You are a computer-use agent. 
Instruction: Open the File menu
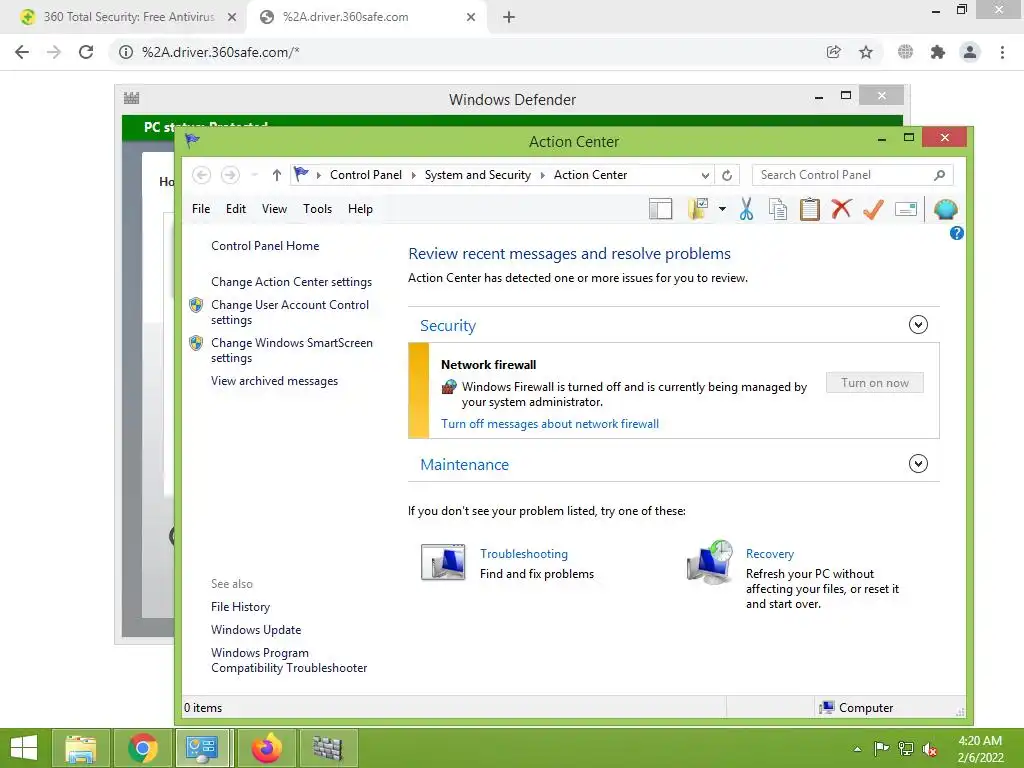coord(200,209)
